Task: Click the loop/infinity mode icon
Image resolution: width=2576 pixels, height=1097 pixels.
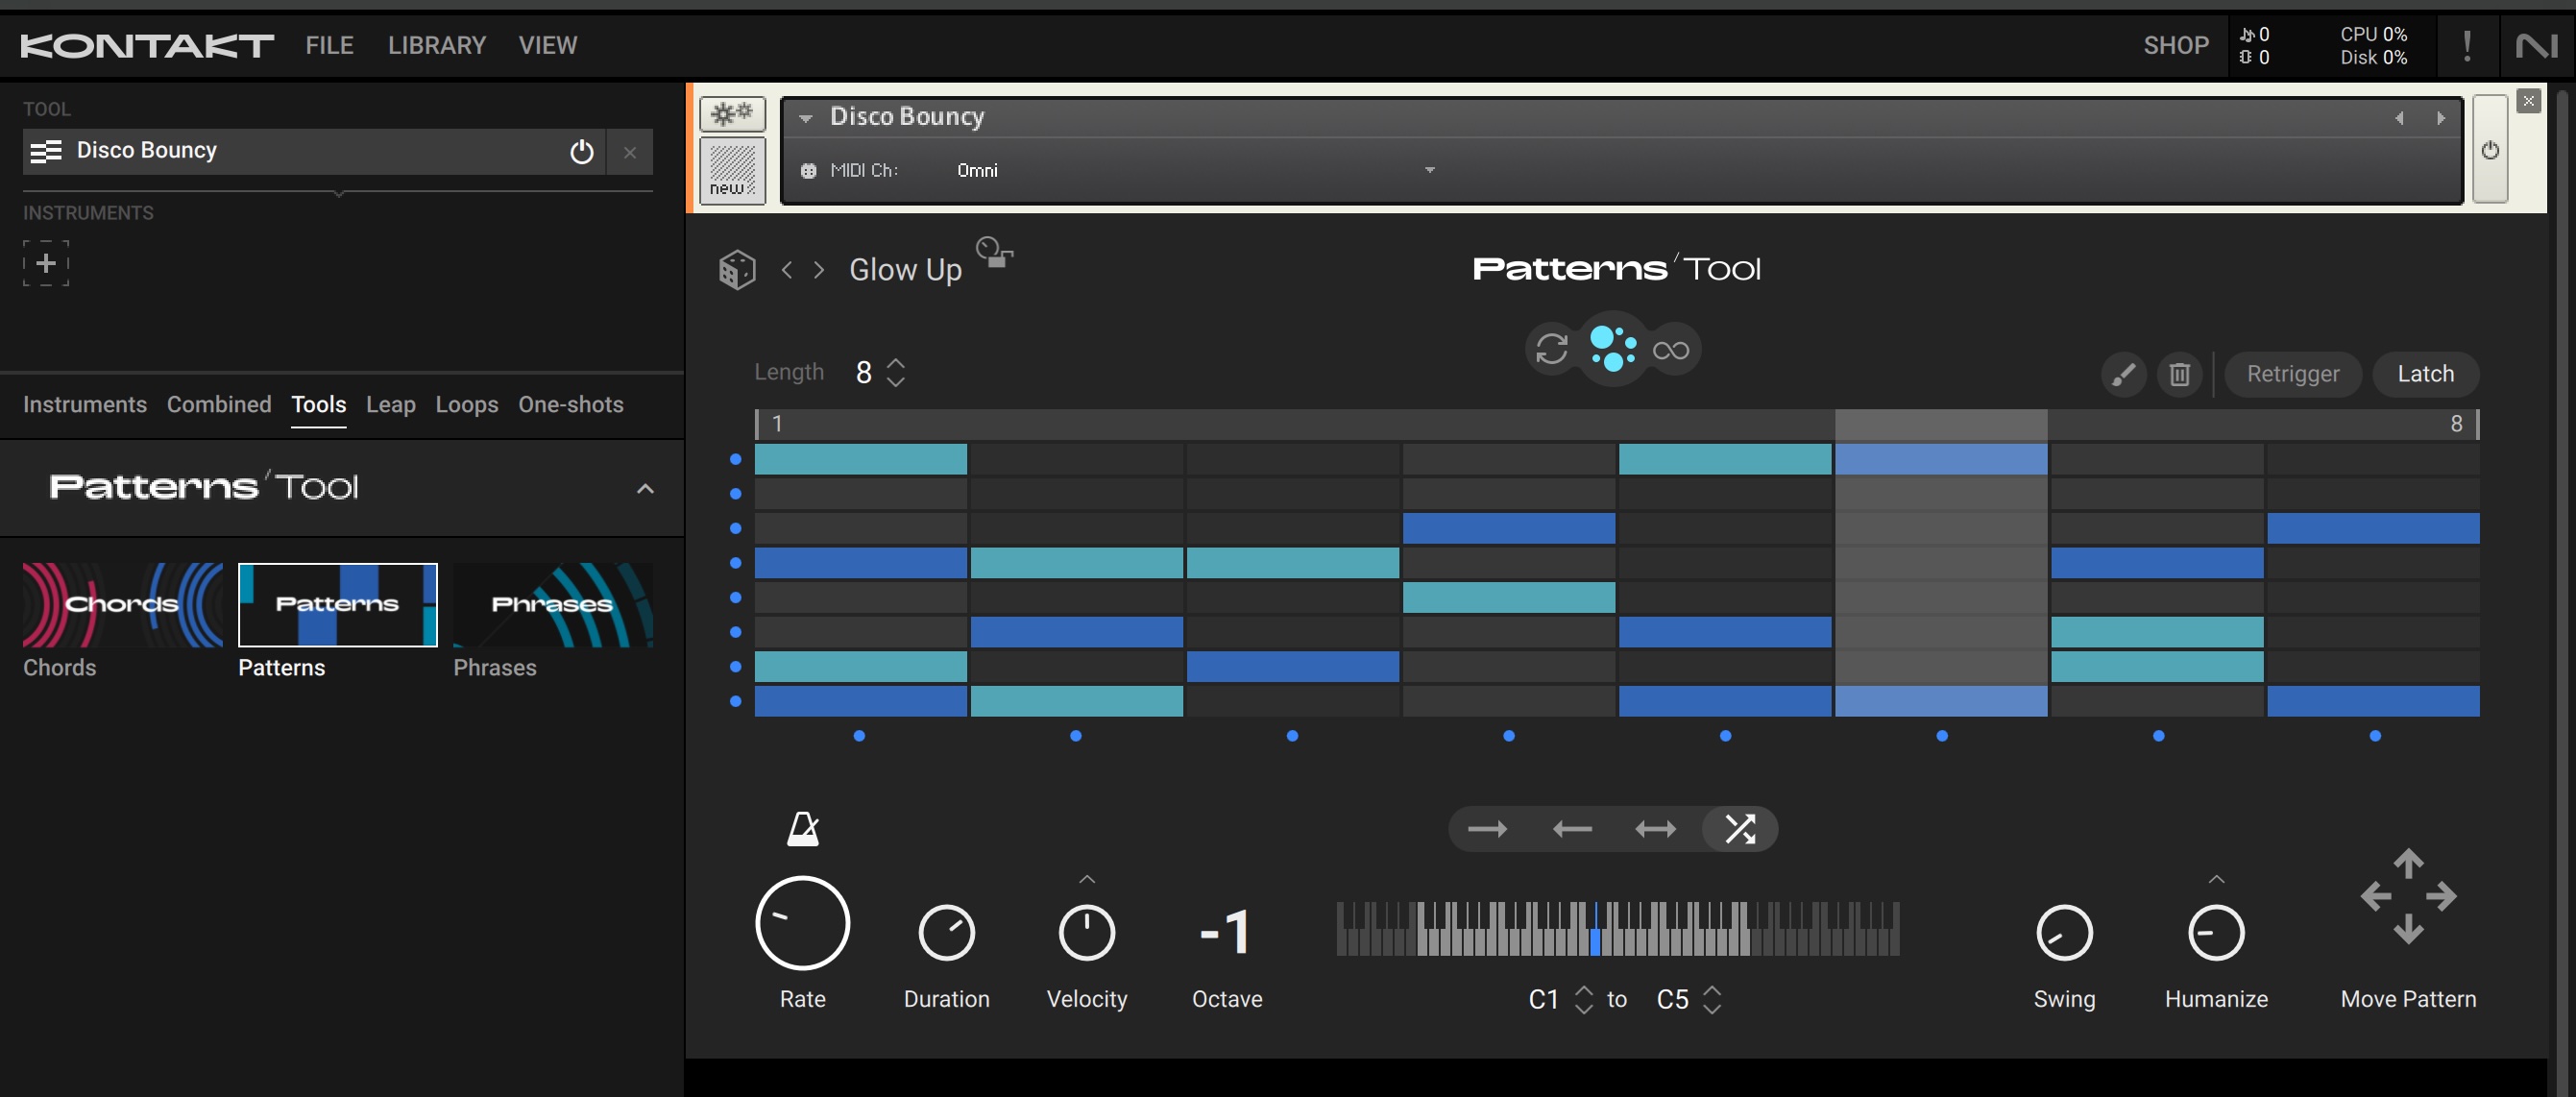Action: (1672, 348)
